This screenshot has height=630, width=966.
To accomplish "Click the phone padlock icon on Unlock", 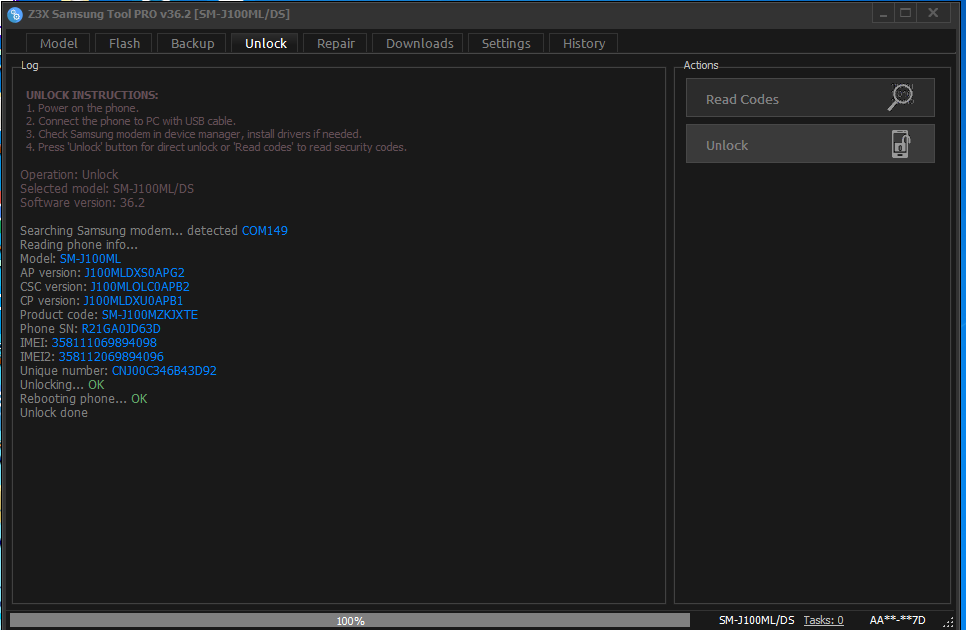I will (x=901, y=143).
